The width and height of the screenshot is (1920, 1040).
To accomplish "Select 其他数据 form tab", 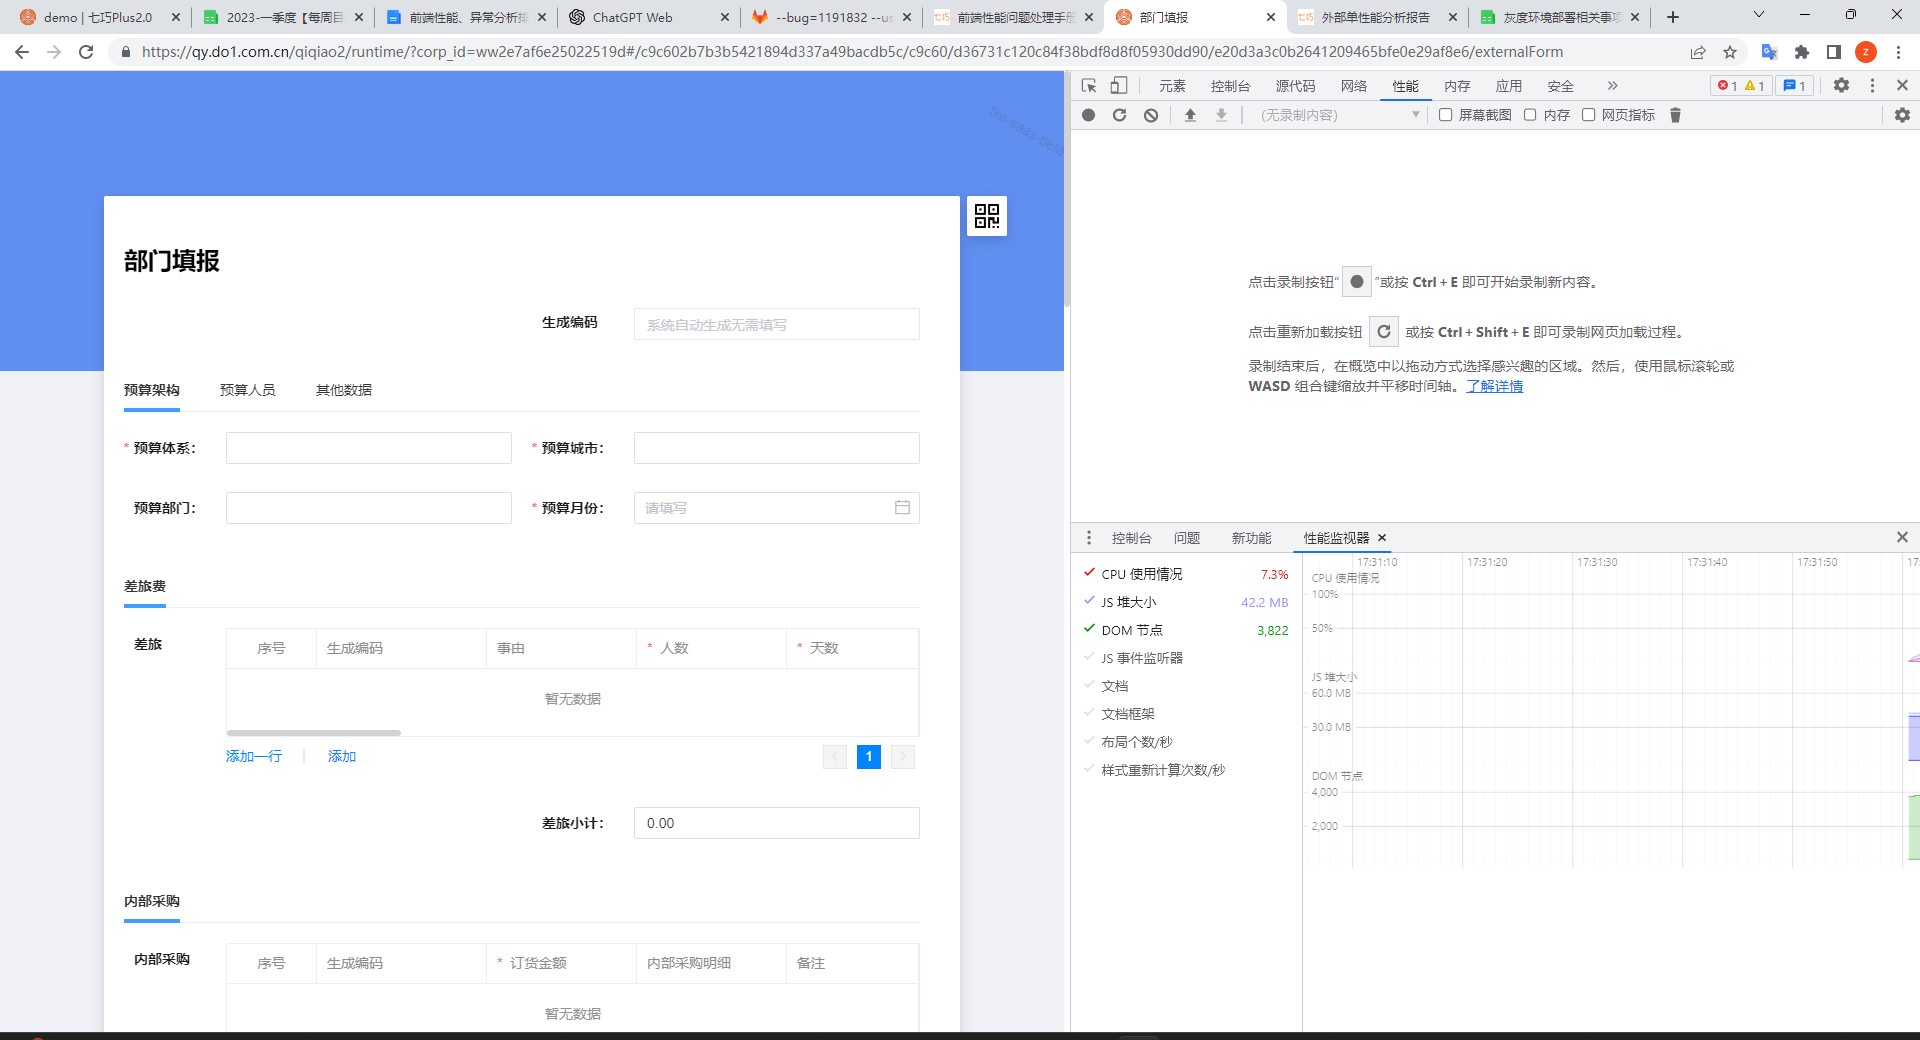I will (x=344, y=390).
